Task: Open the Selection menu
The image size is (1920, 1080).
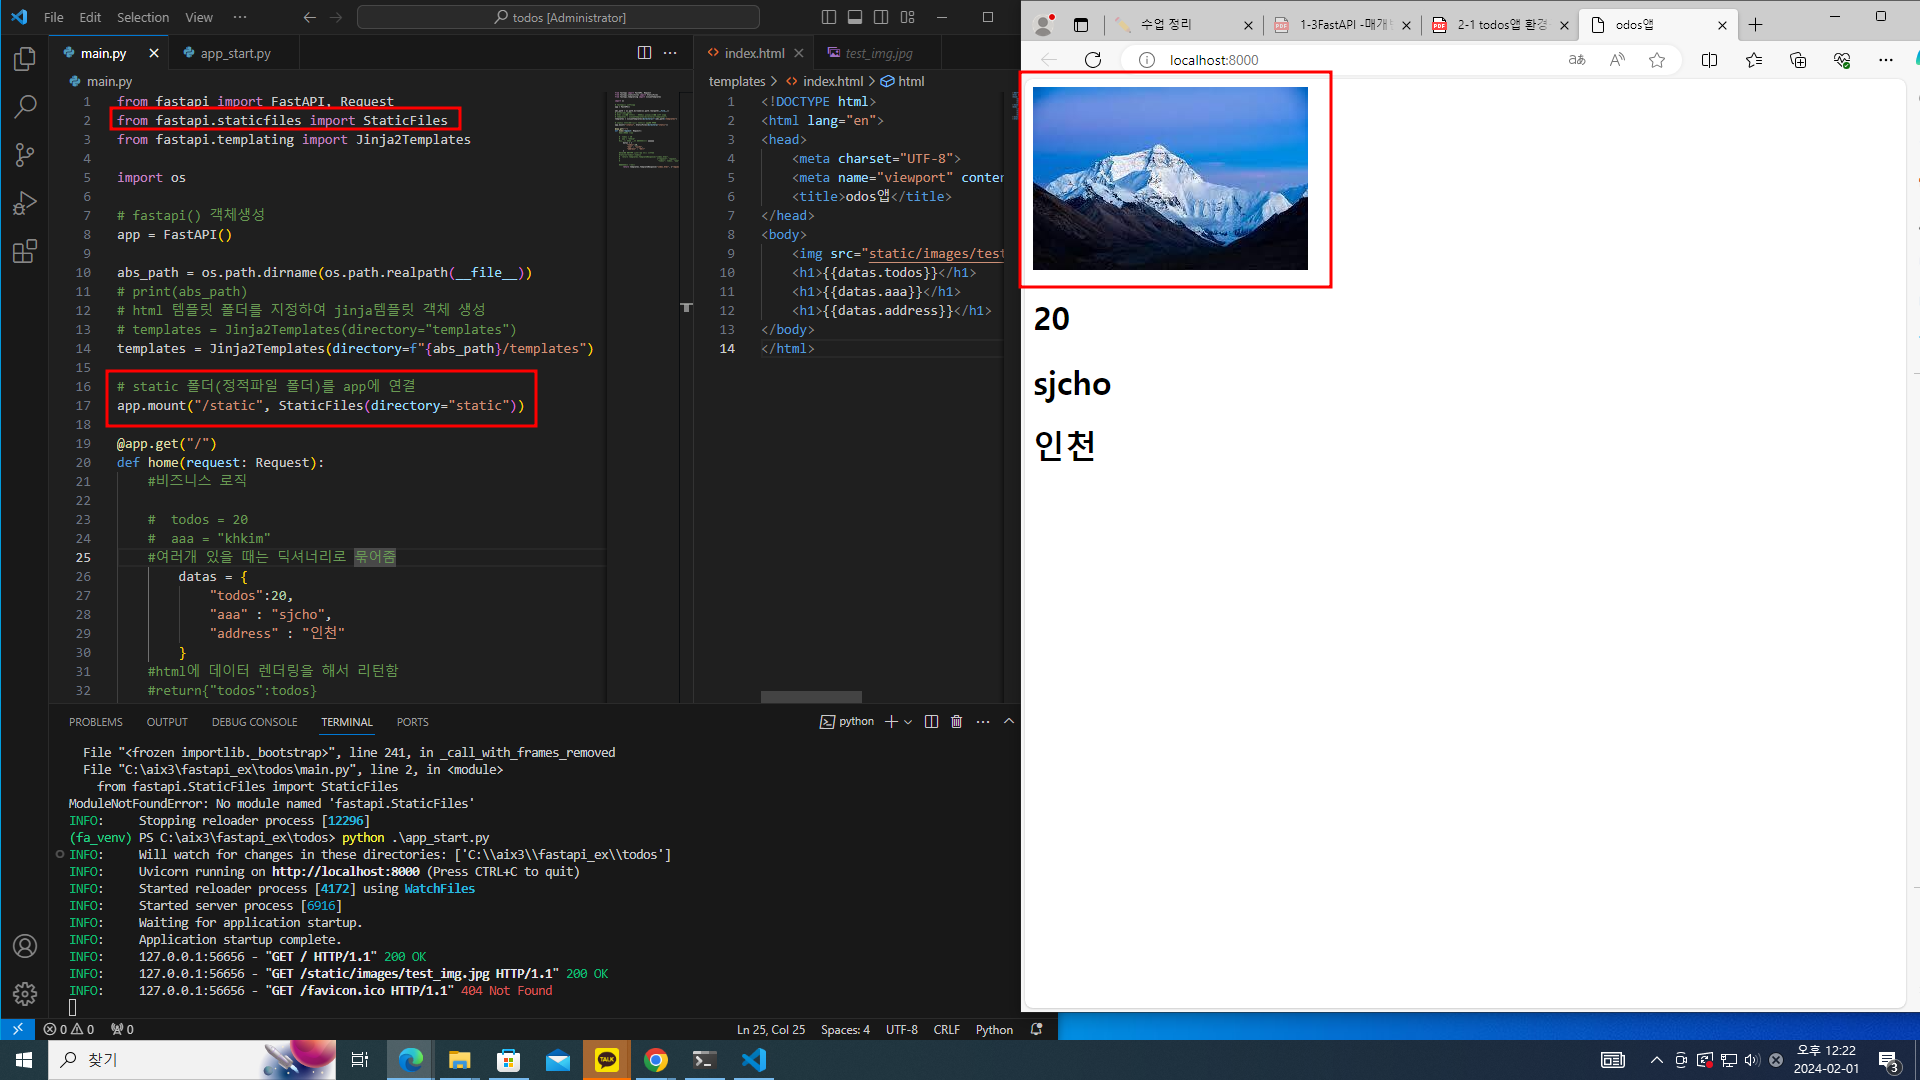Action: click(143, 17)
